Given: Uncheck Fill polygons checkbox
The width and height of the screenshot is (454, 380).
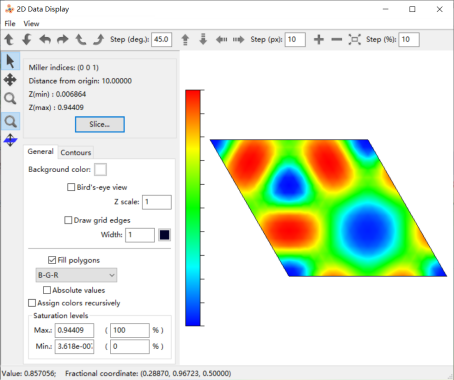Looking at the screenshot, I should point(52,260).
